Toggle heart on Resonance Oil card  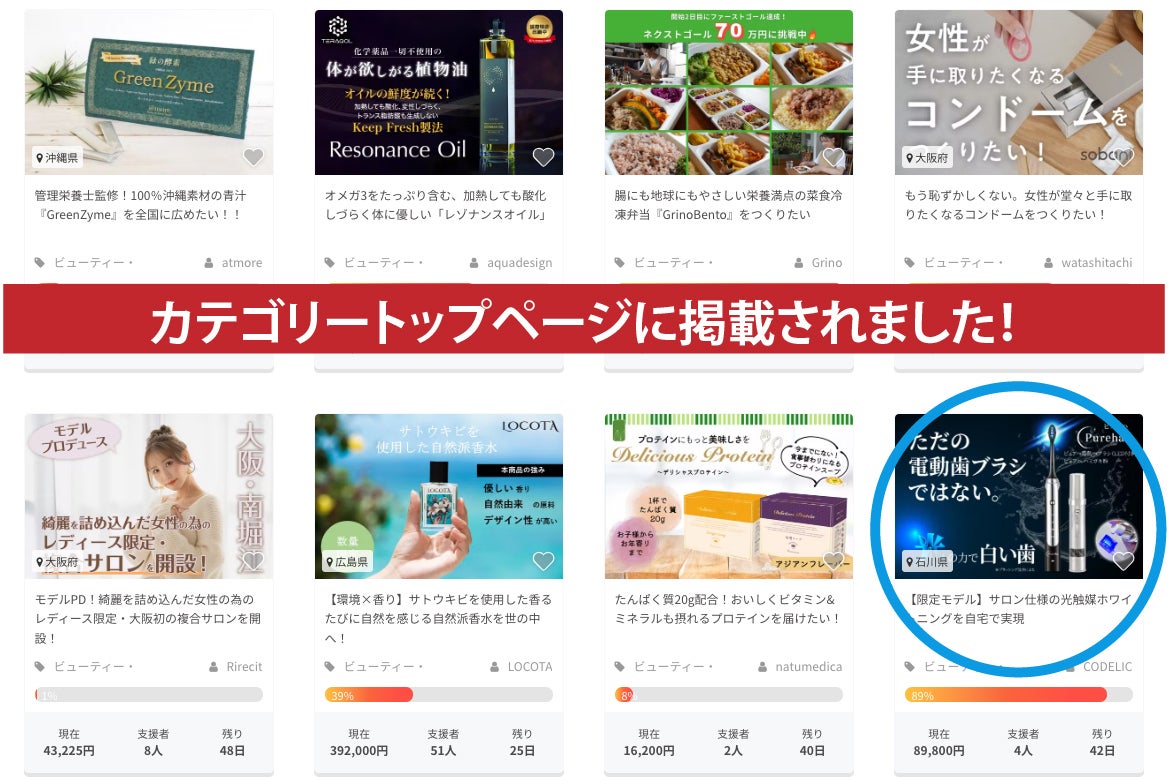[x=543, y=157]
